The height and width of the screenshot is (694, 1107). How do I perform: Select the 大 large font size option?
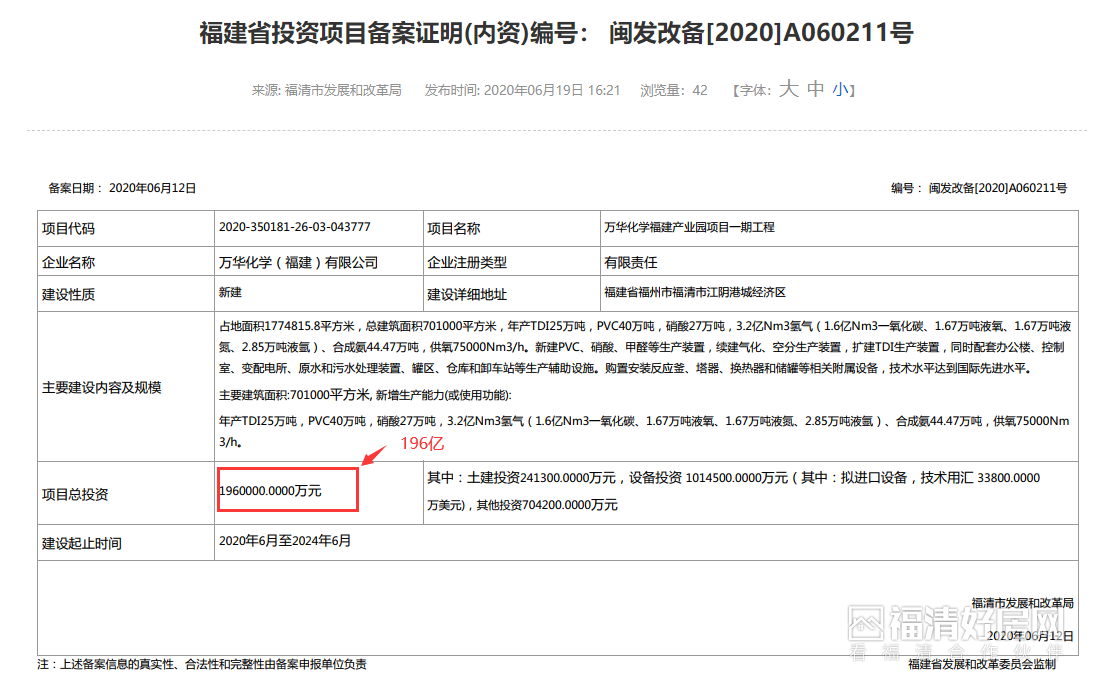788,89
